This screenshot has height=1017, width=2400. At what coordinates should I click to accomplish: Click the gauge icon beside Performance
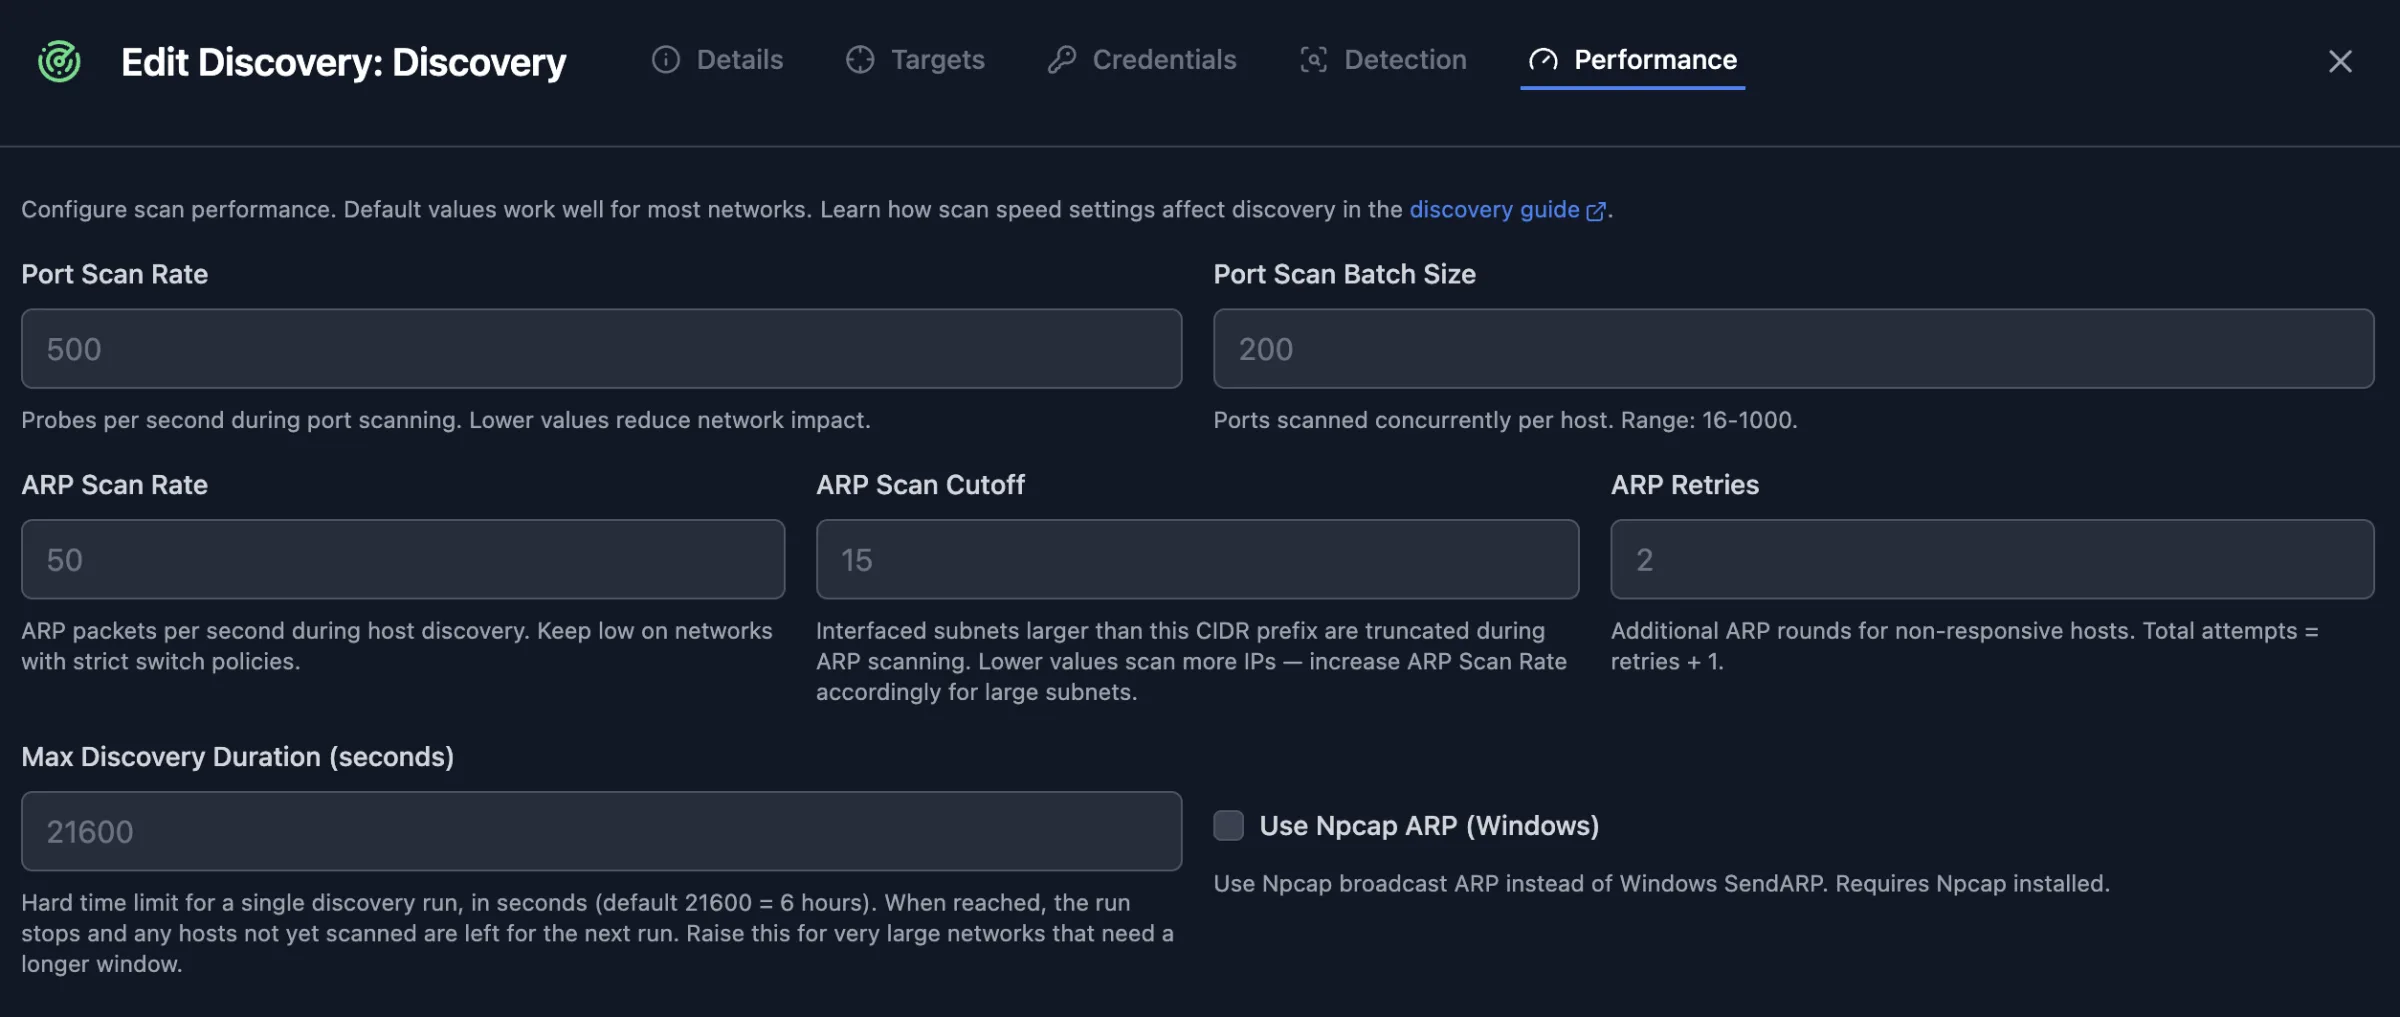[1543, 60]
